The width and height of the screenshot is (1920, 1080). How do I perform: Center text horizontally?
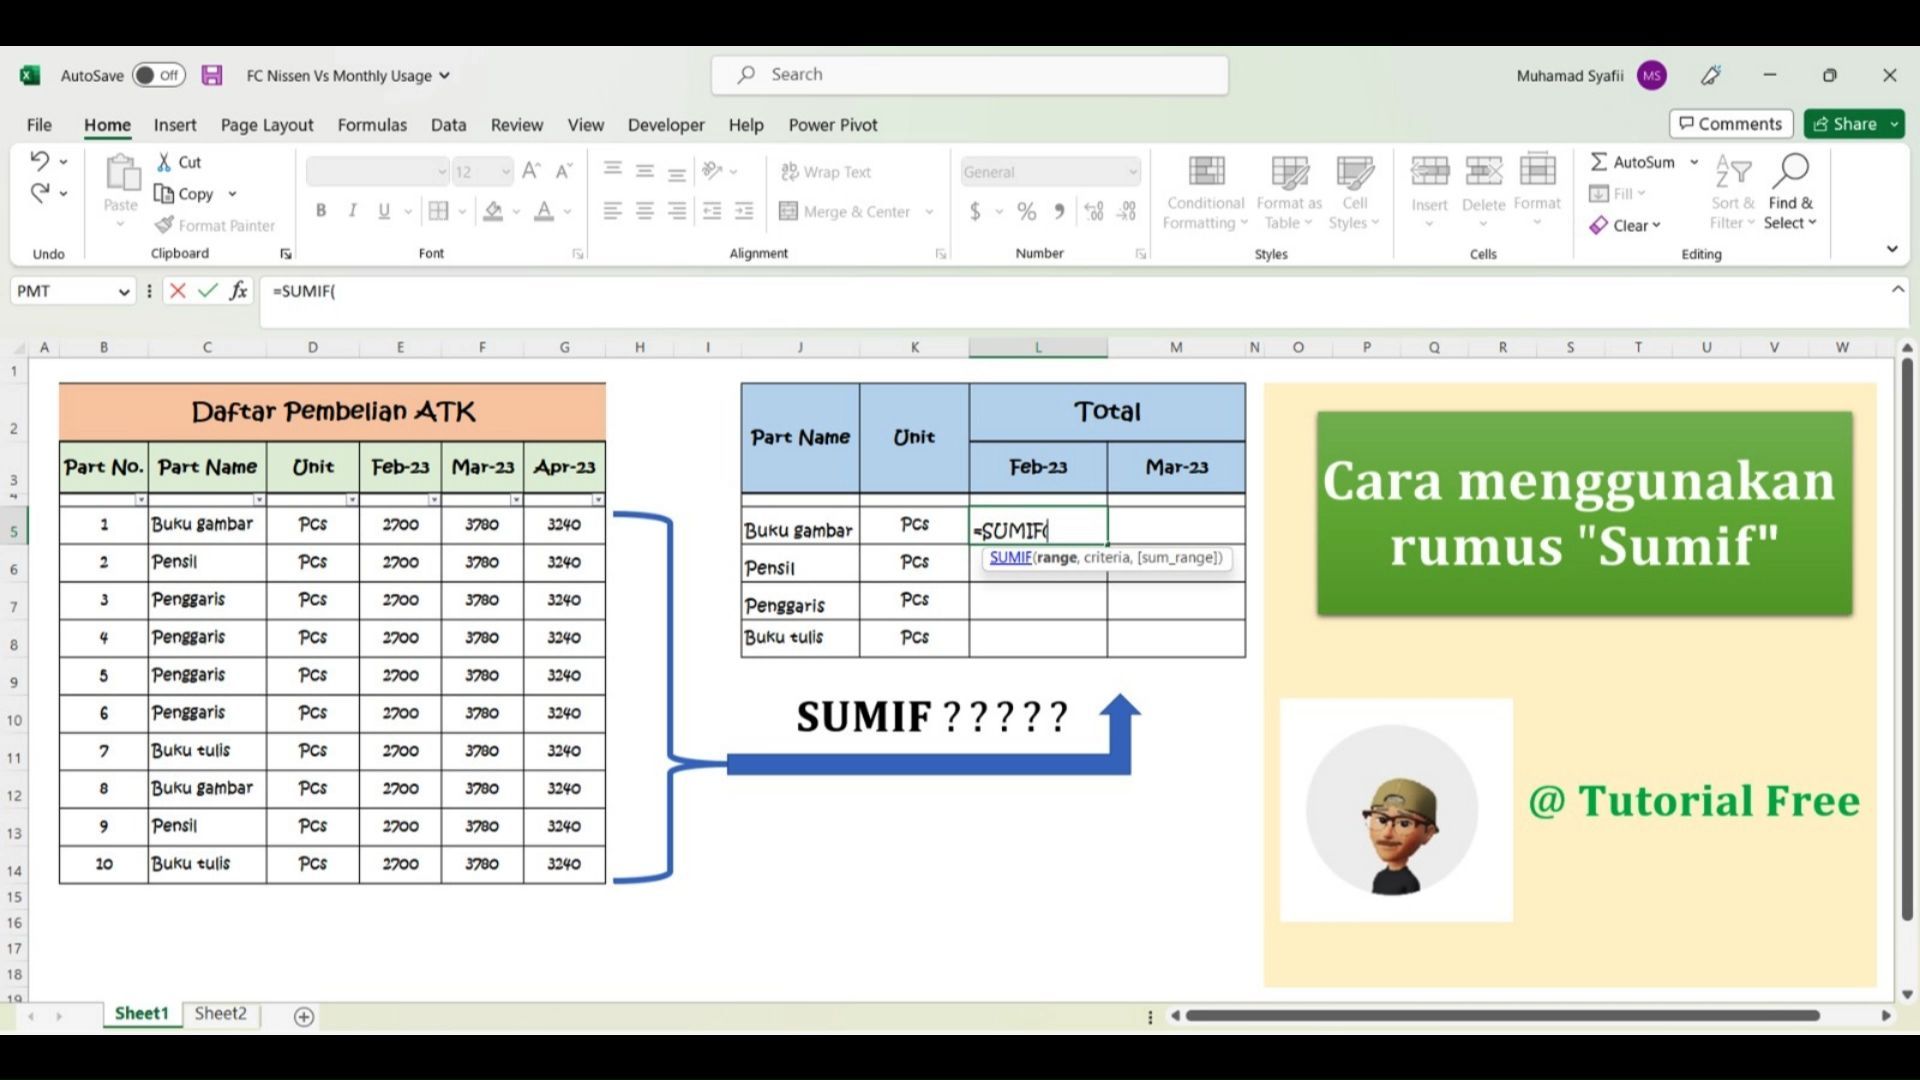click(645, 211)
